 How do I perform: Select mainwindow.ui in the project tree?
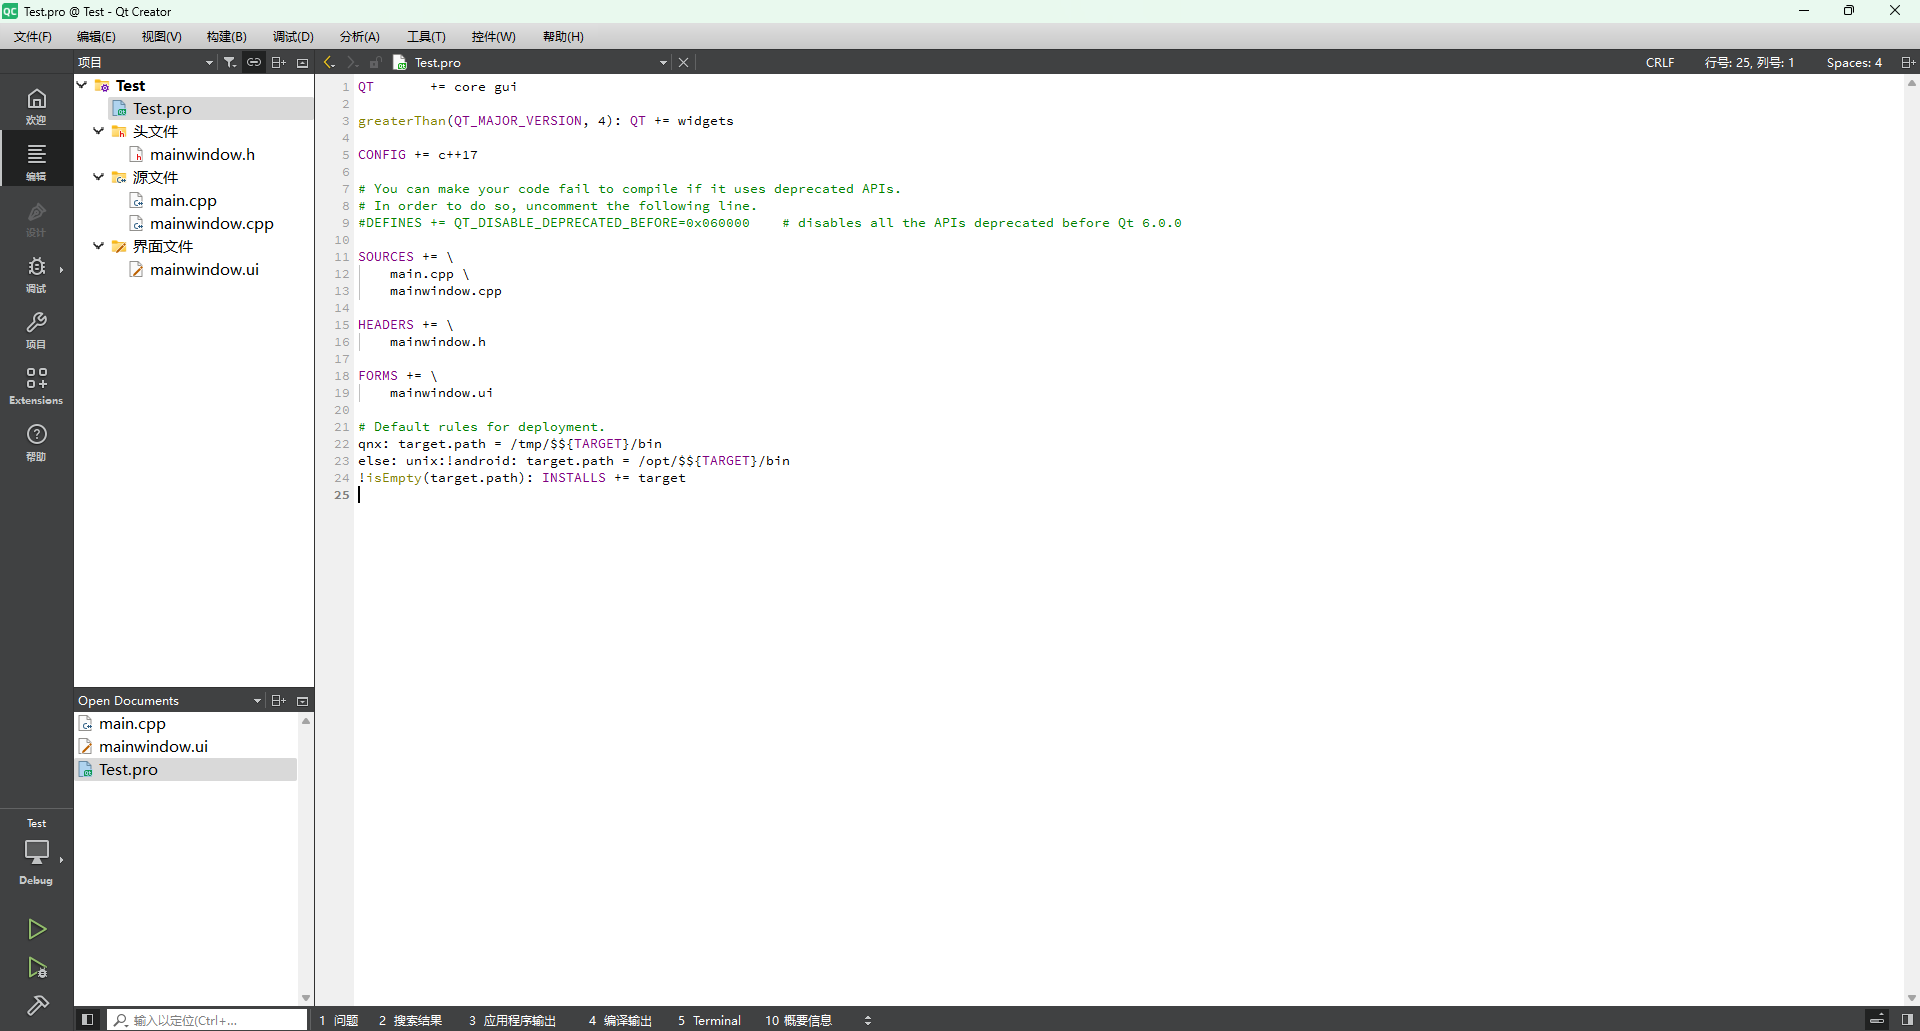[x=204, y=269]
